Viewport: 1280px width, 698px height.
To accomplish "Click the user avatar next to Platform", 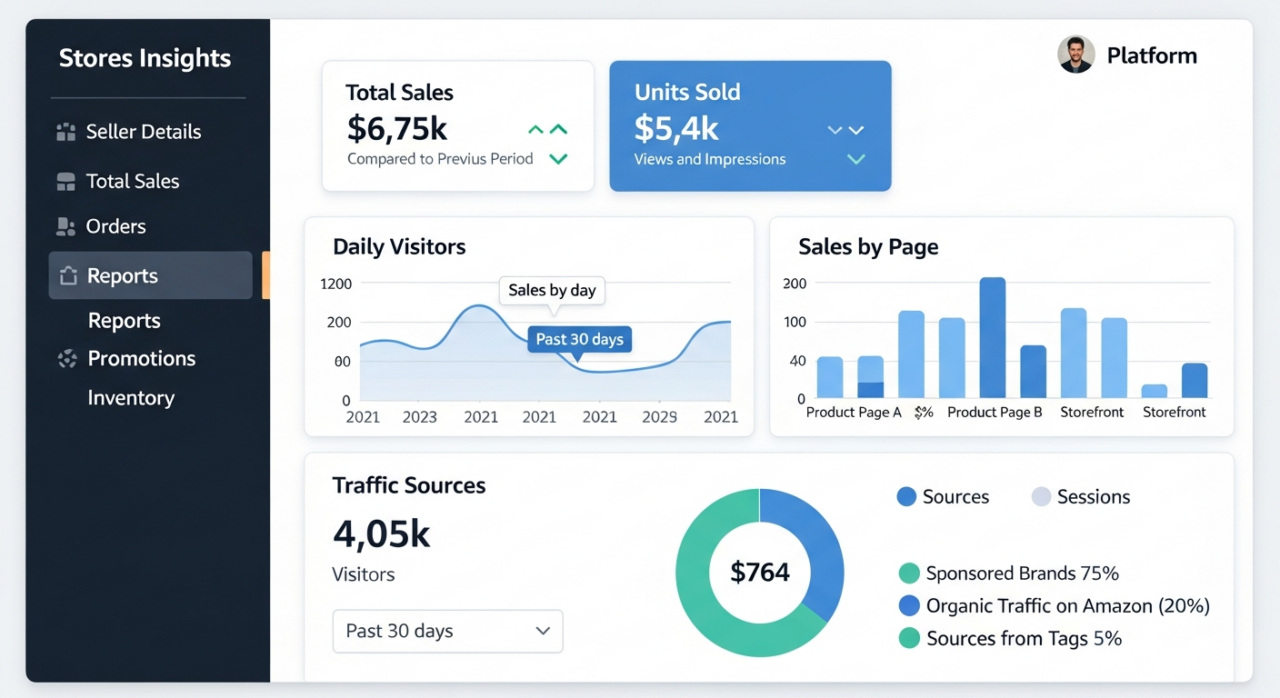I will click(x=1076, y=55).
